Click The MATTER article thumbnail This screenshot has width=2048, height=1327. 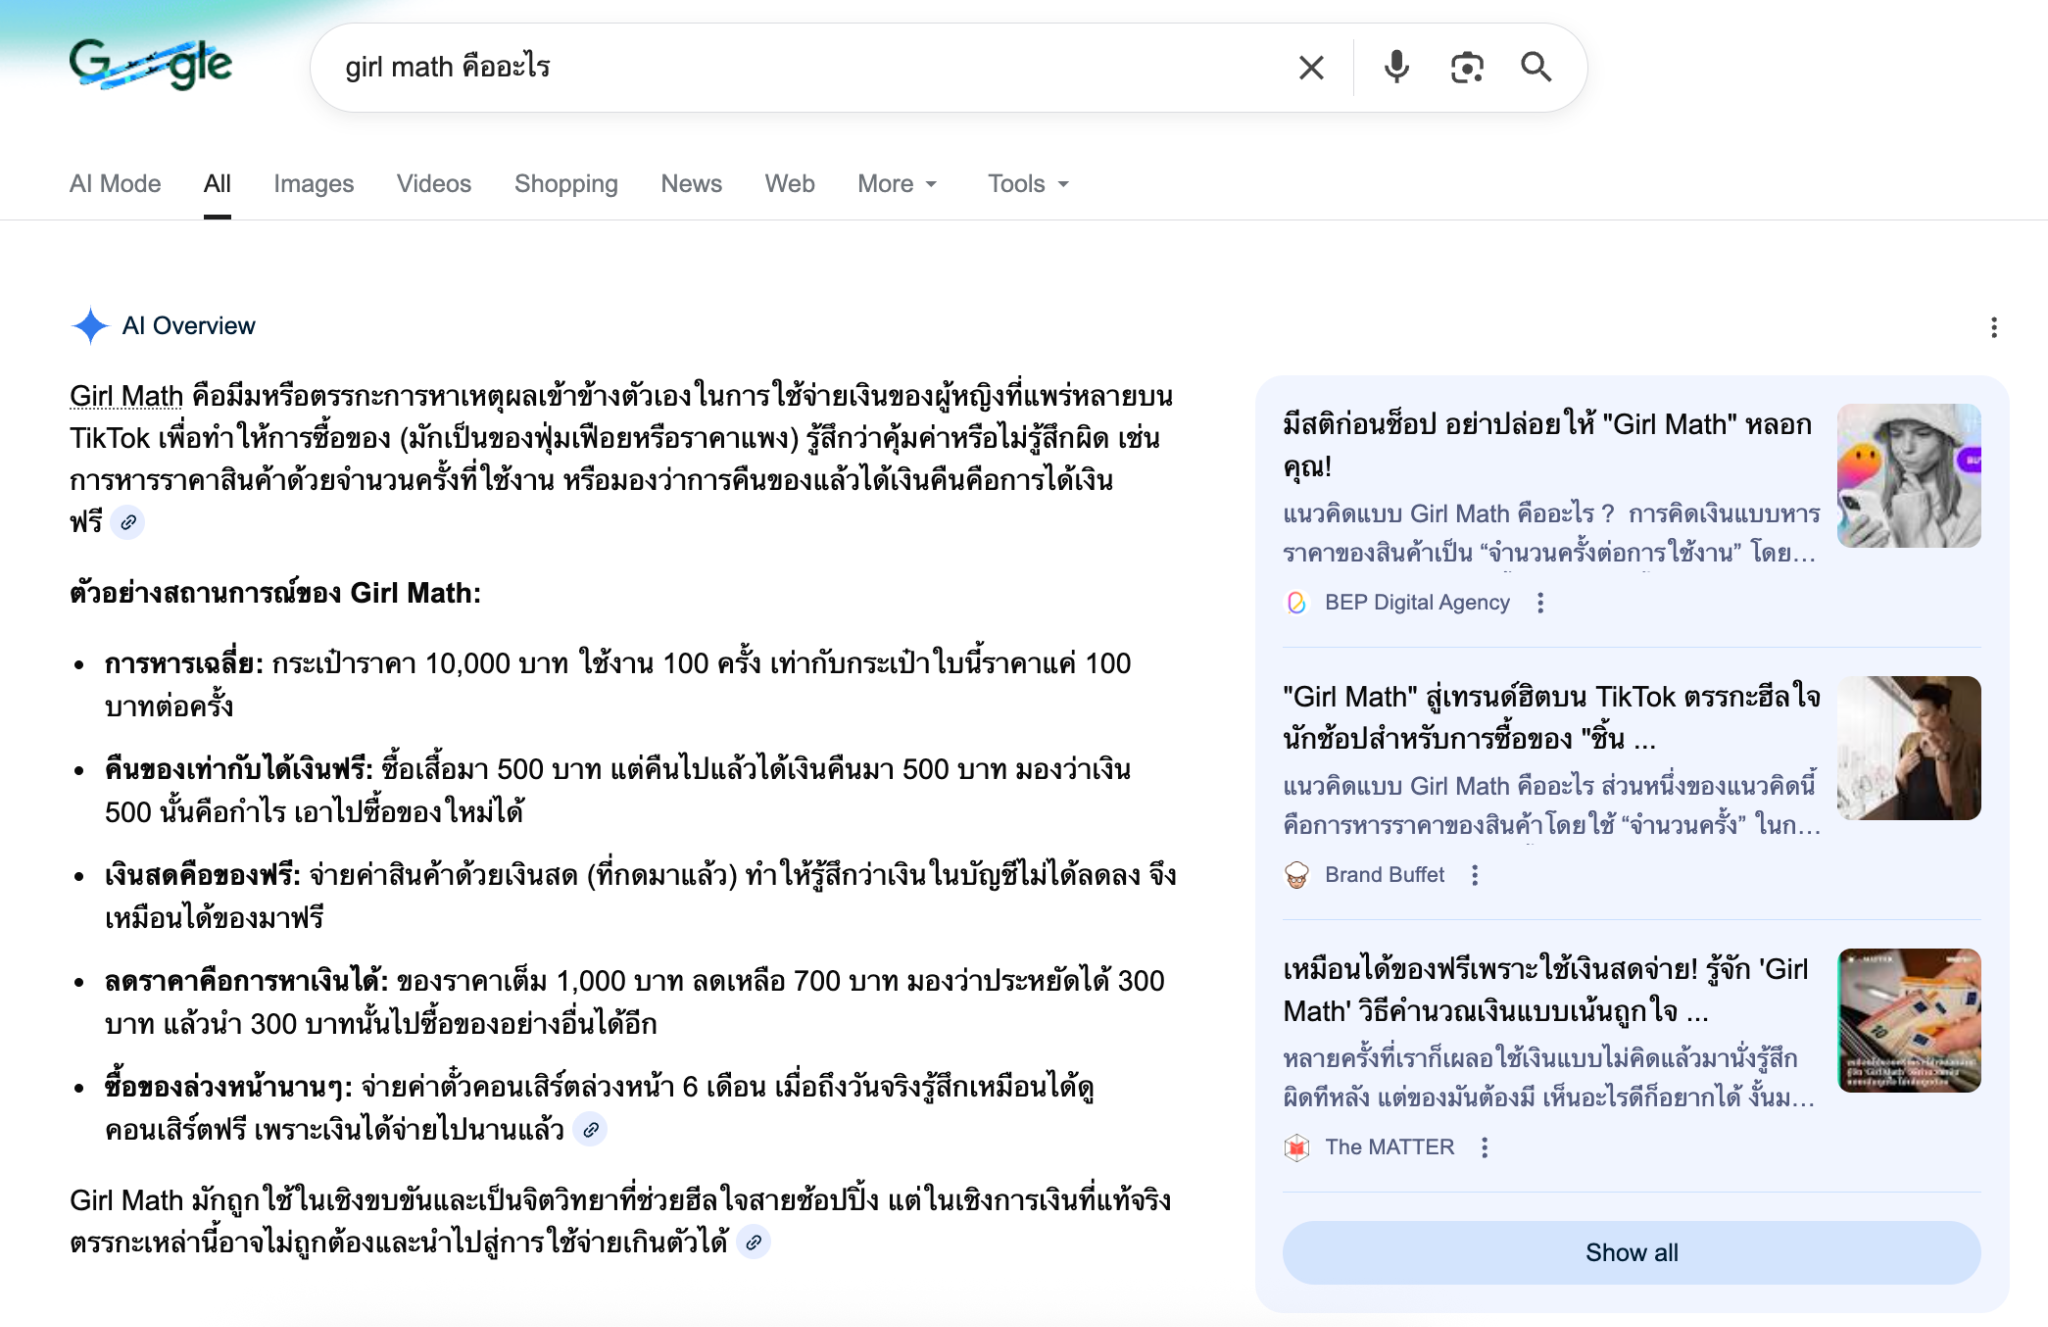[x=1909, y=1021]
